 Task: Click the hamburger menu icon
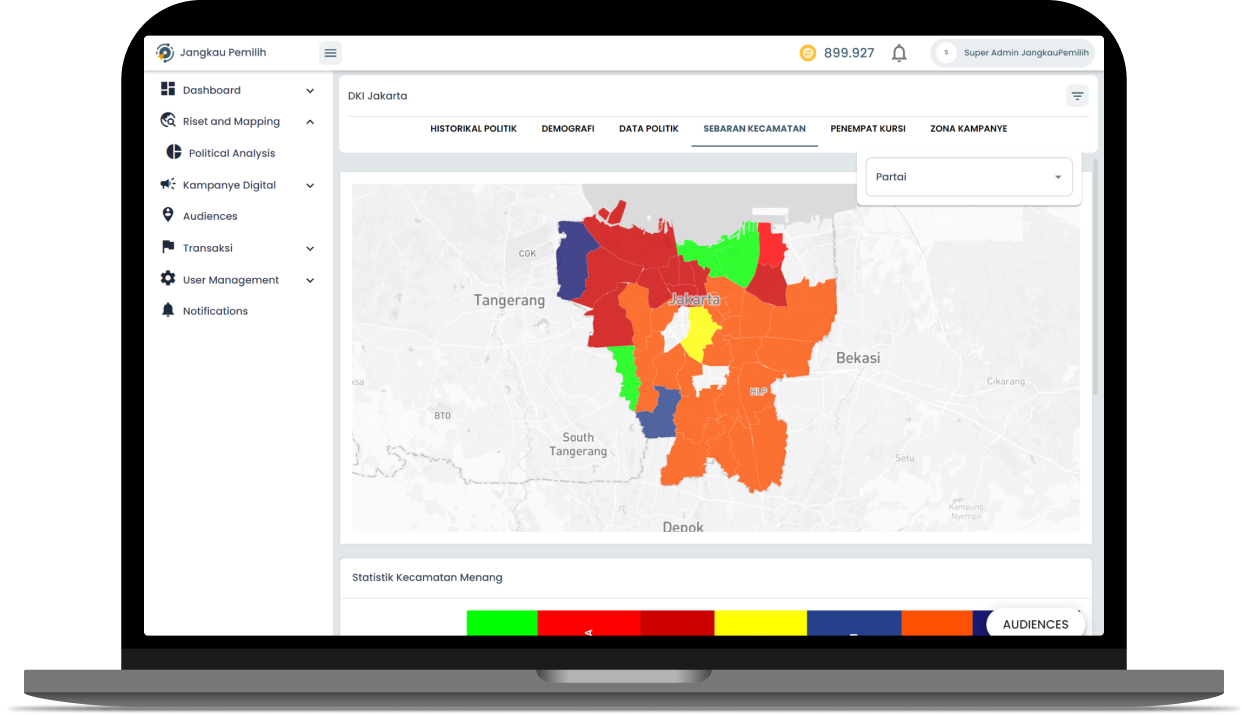[x=330, y=53]
